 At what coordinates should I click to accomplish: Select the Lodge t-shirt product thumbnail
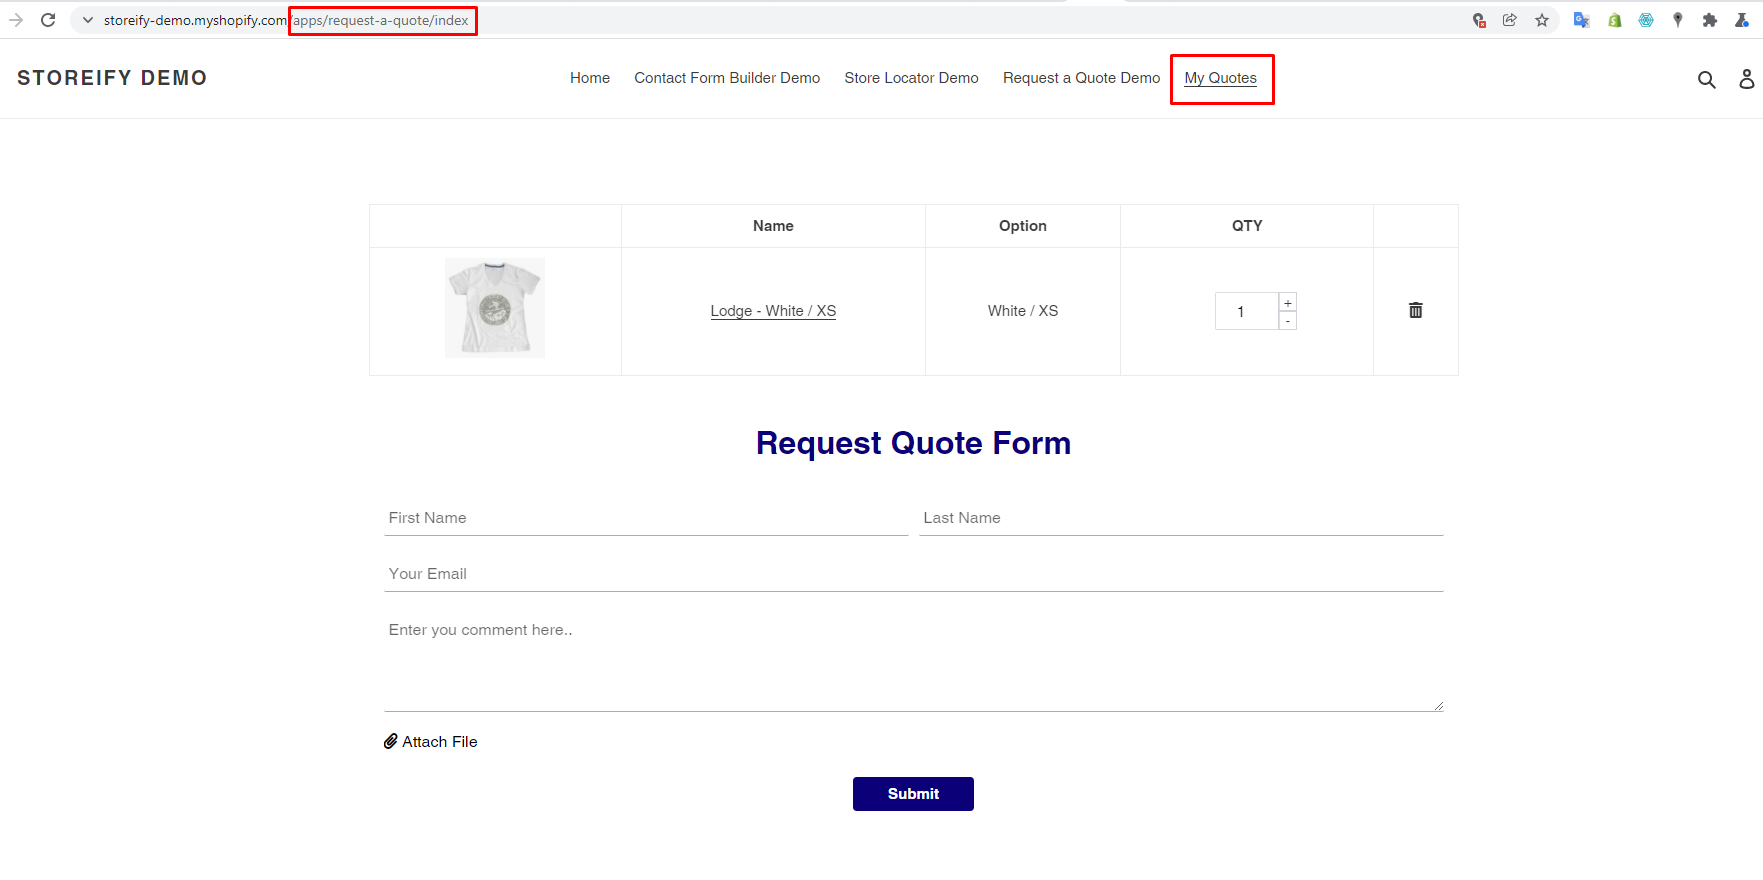(495, 308)
